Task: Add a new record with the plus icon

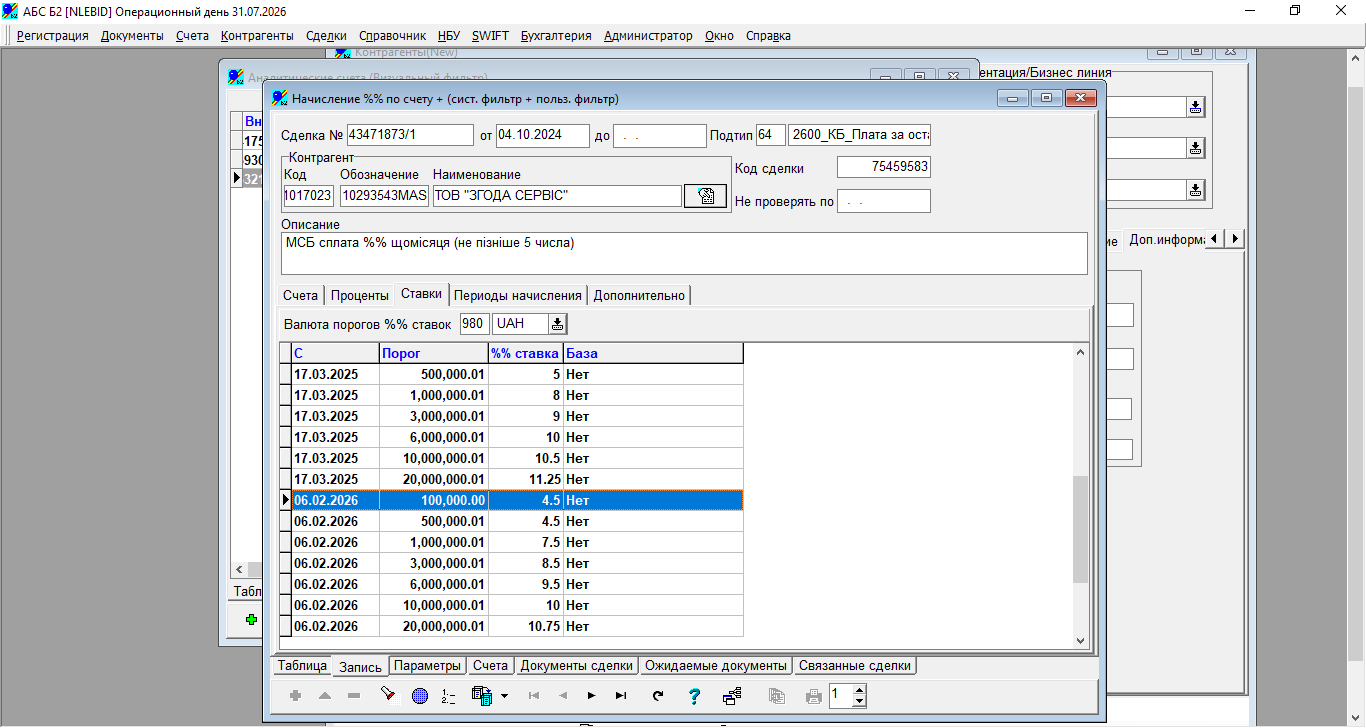Action: point(295,696)
